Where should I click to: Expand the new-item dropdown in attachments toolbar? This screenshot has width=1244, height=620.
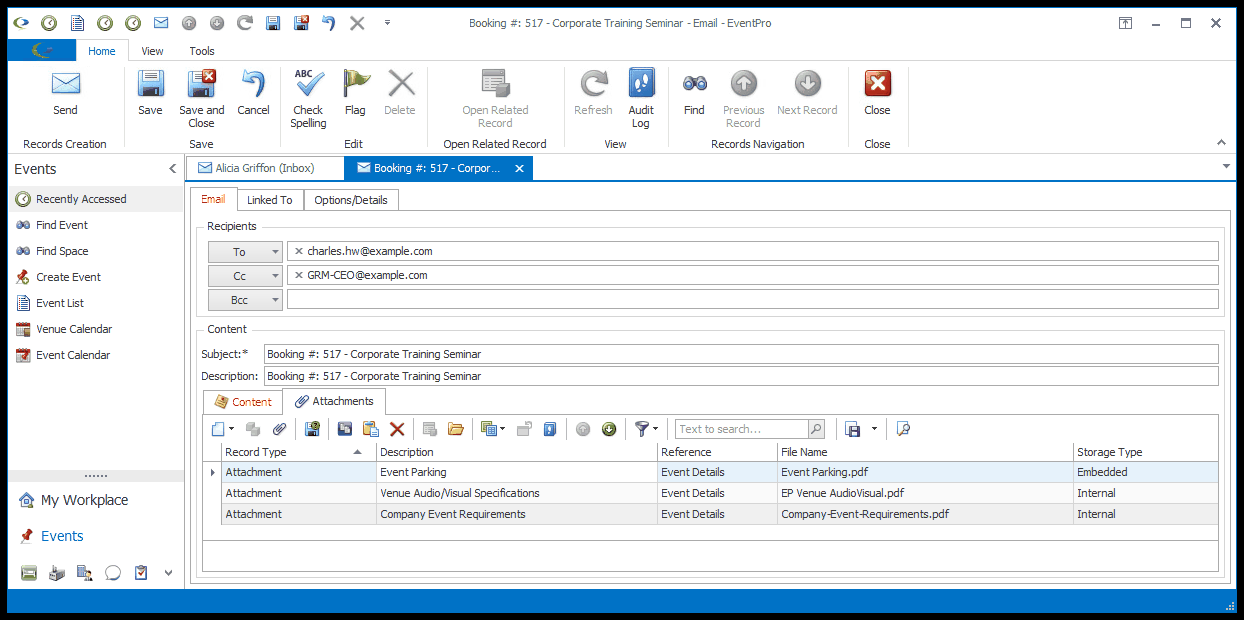pos(232,429)
